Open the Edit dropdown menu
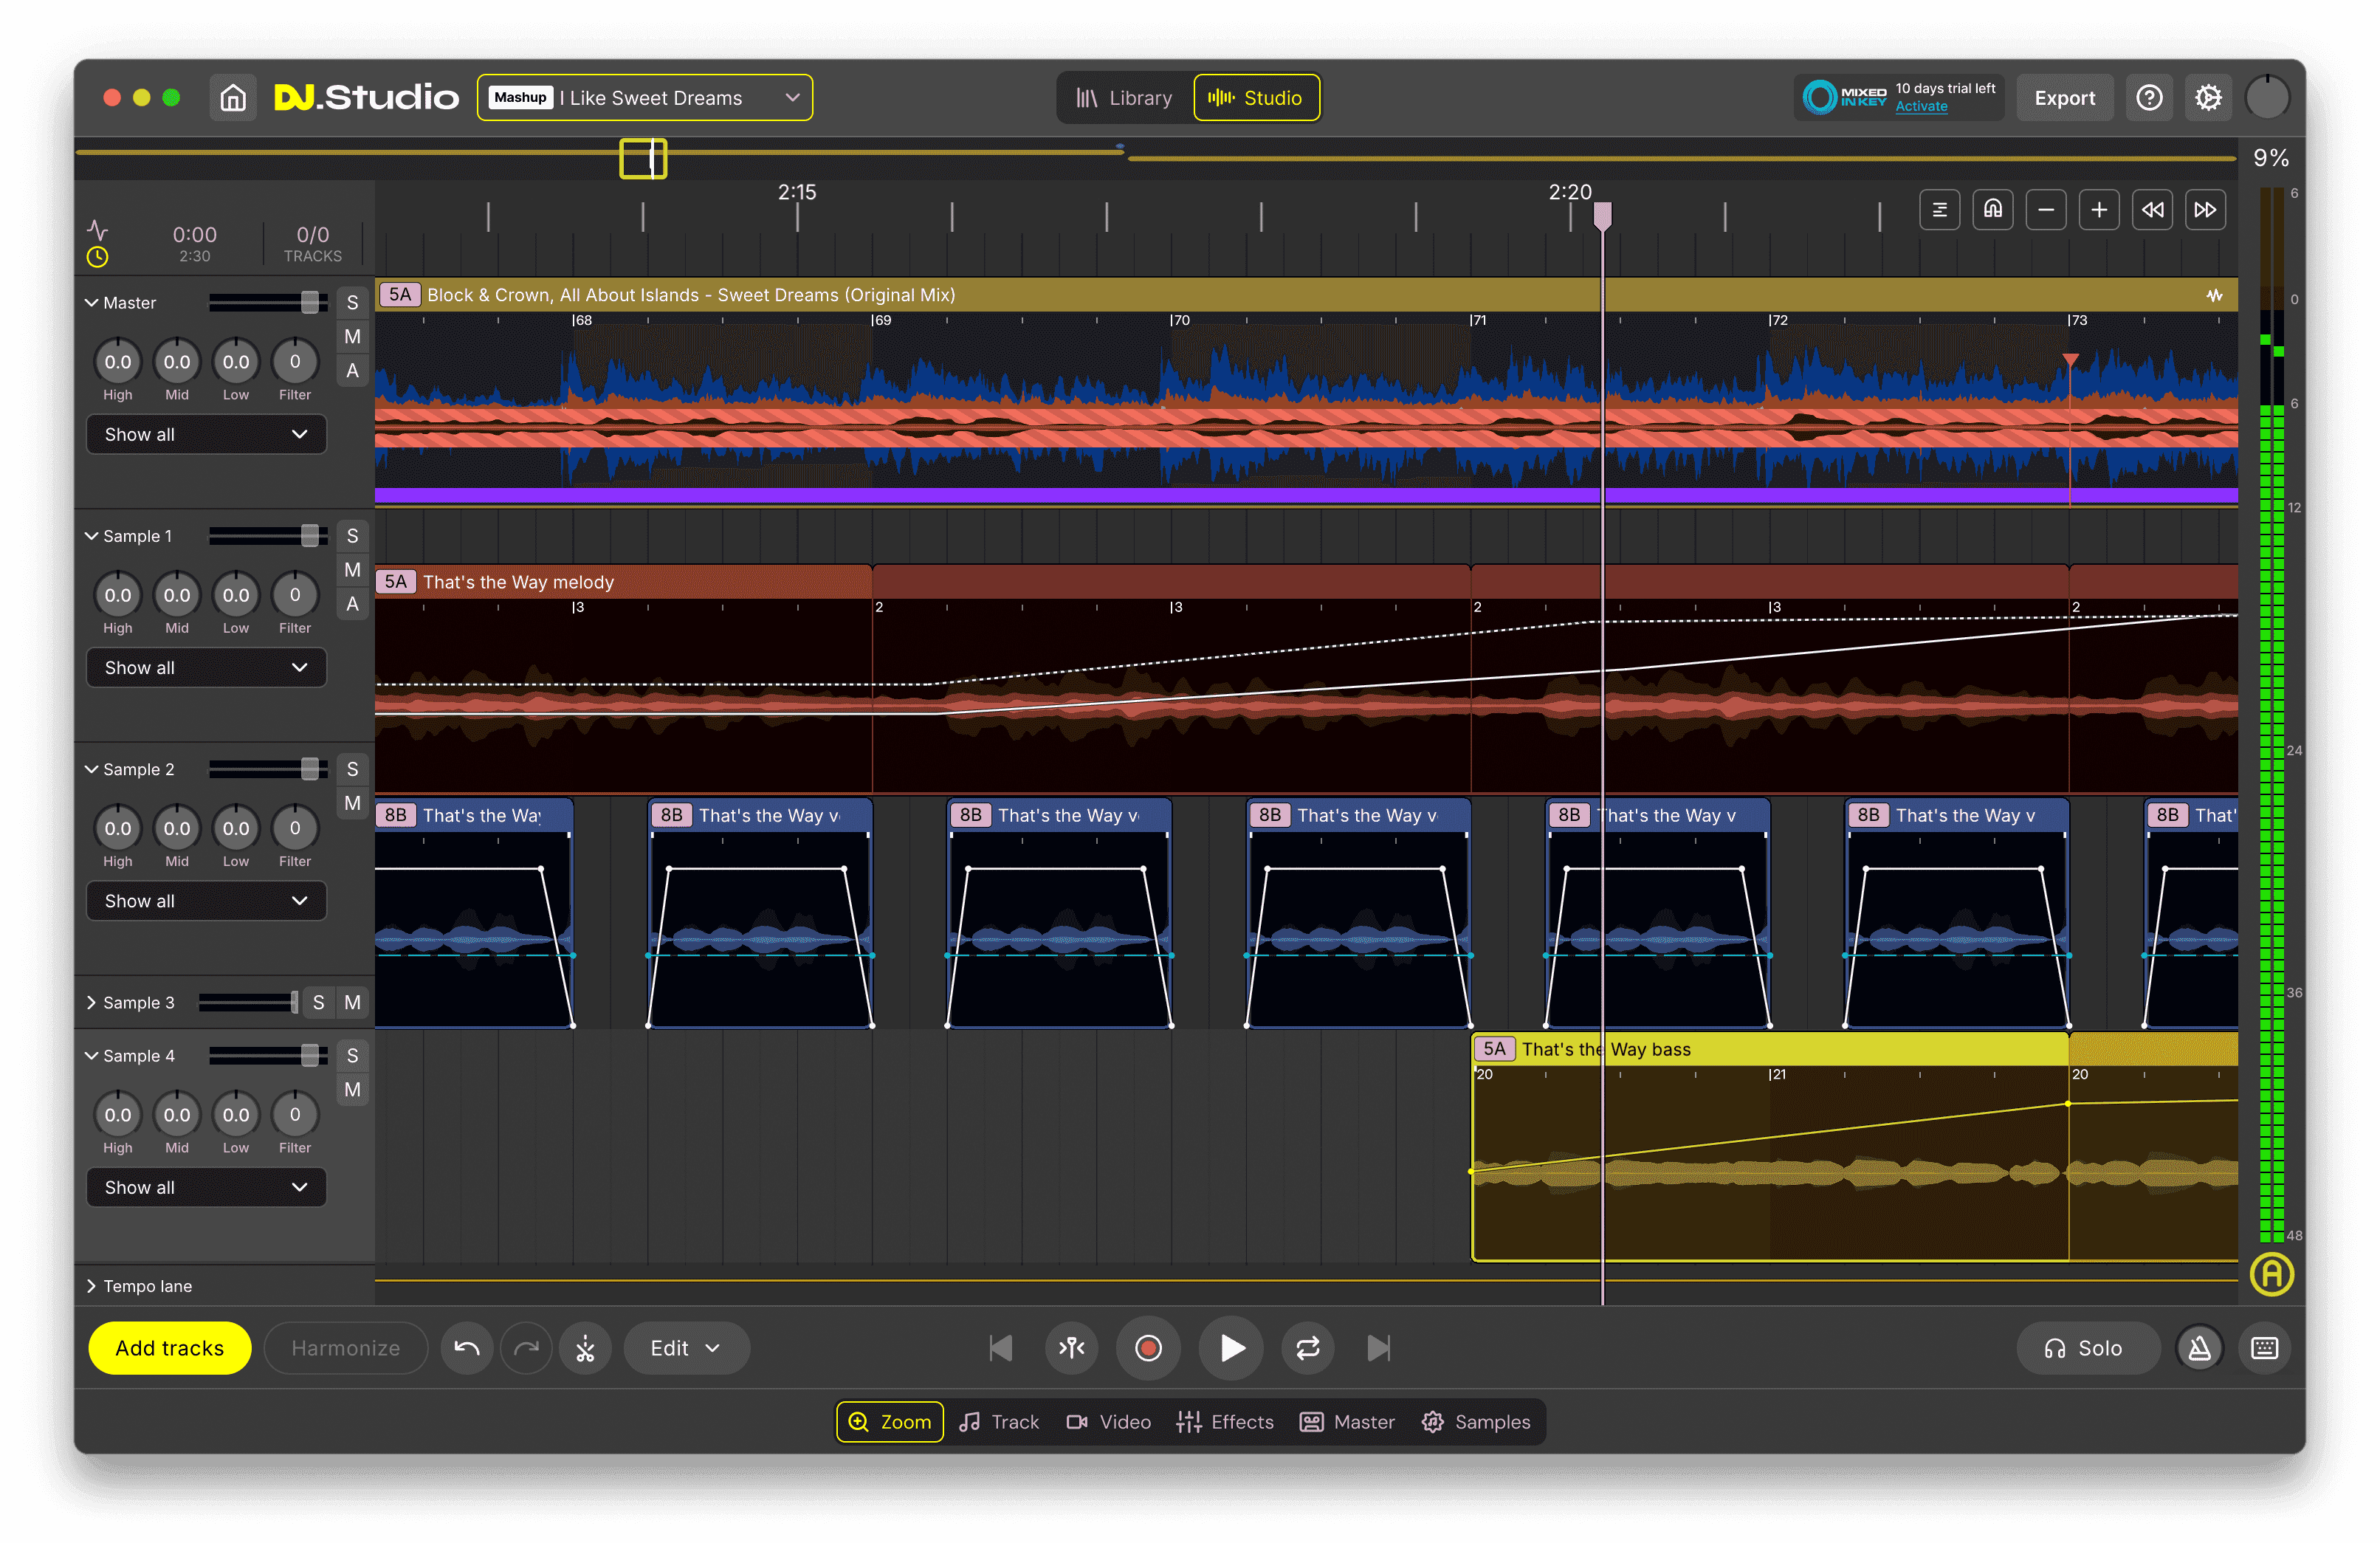 point(686,1348)
